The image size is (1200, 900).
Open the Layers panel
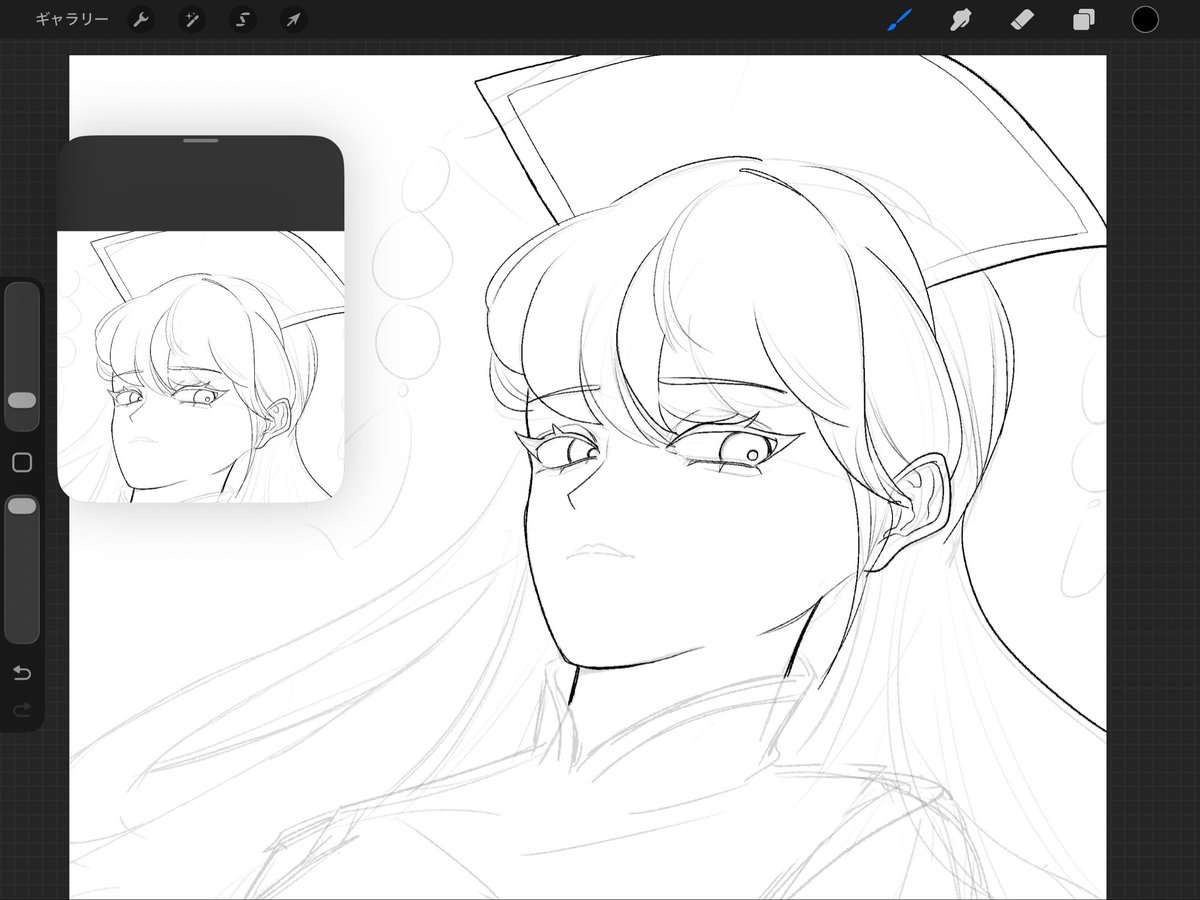[x=1084, y=20]
